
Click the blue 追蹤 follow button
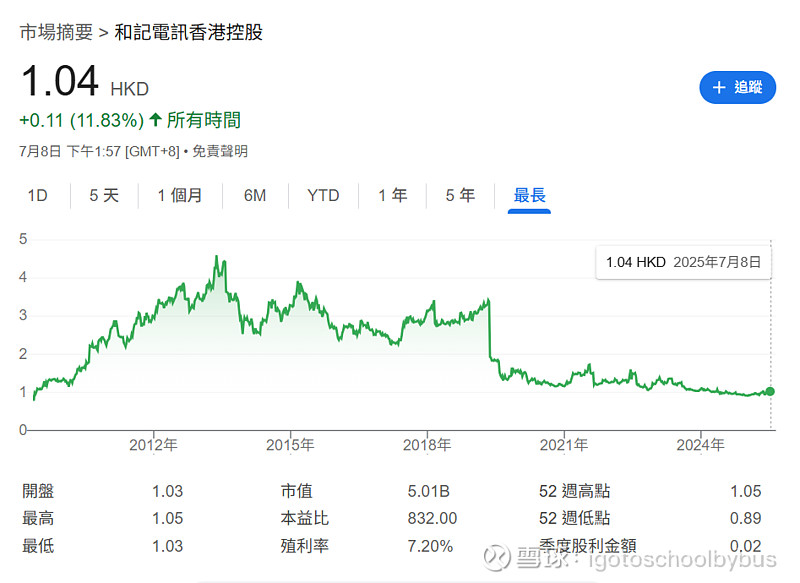click(737, 87)
